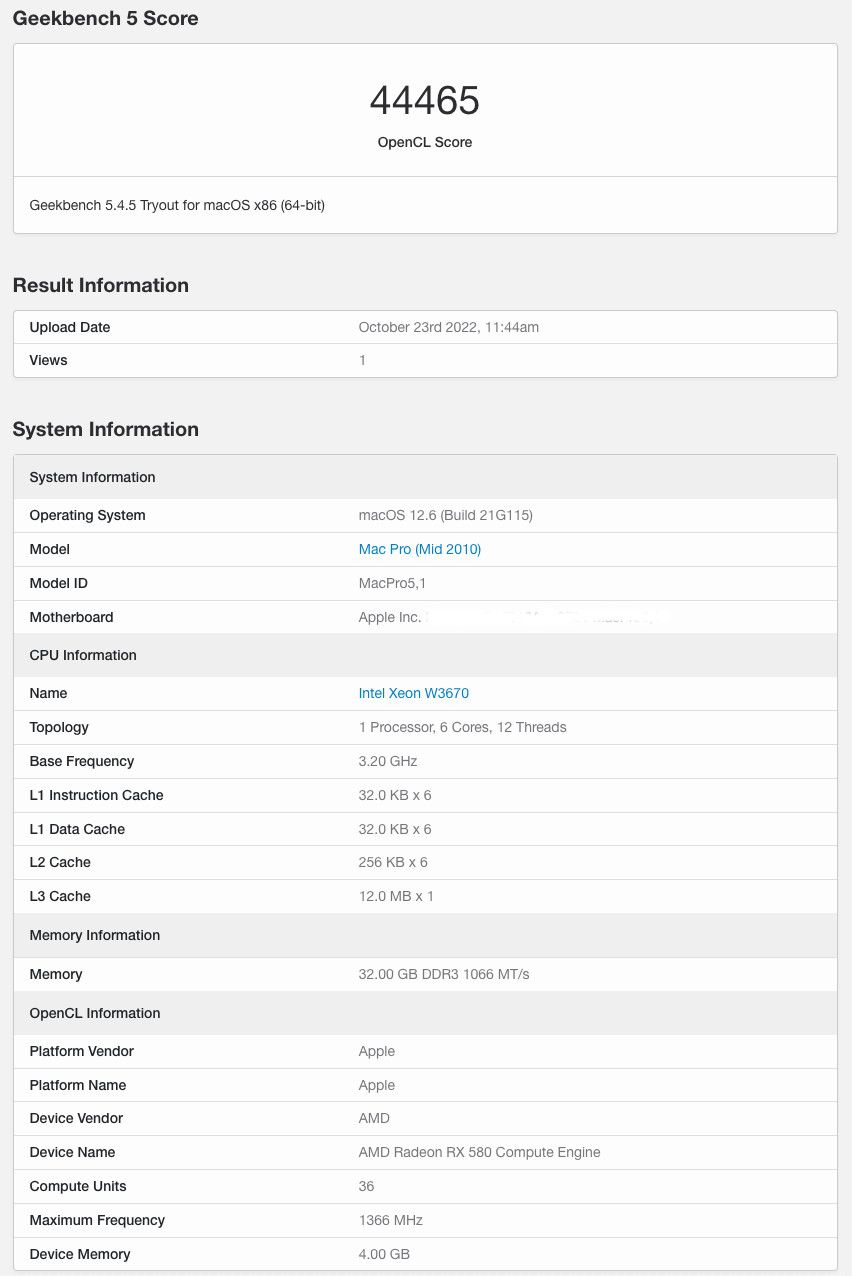The height and width of the screenshot is (1276, 852).
Task: Click the L1 Data Cache label
Action: (78, 829)
